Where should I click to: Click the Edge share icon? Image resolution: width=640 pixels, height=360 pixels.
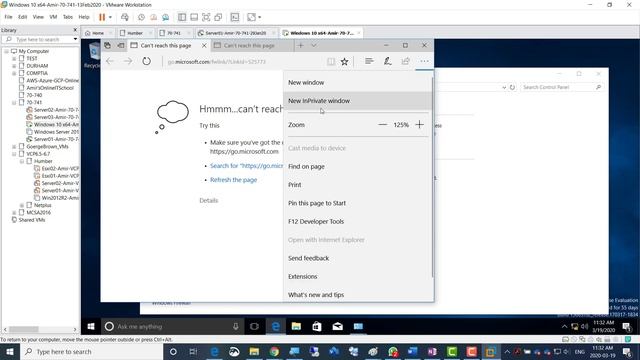[x=405, y=61]
